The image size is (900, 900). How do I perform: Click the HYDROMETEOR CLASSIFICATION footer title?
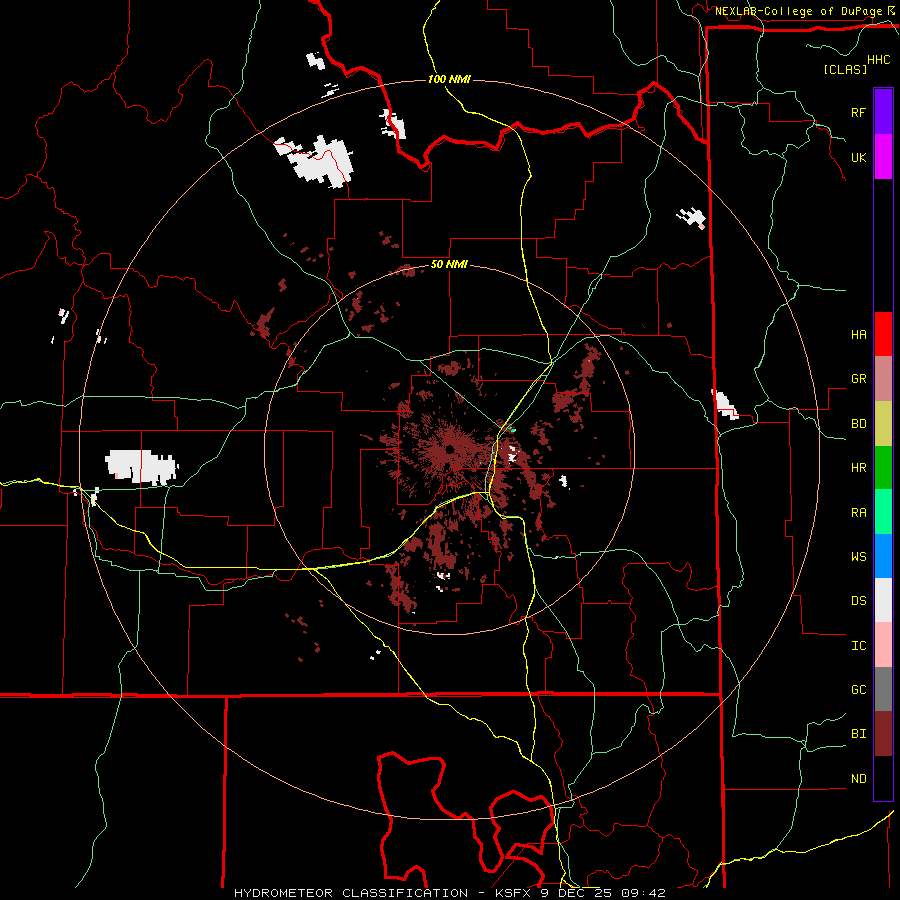click(351, 893)
